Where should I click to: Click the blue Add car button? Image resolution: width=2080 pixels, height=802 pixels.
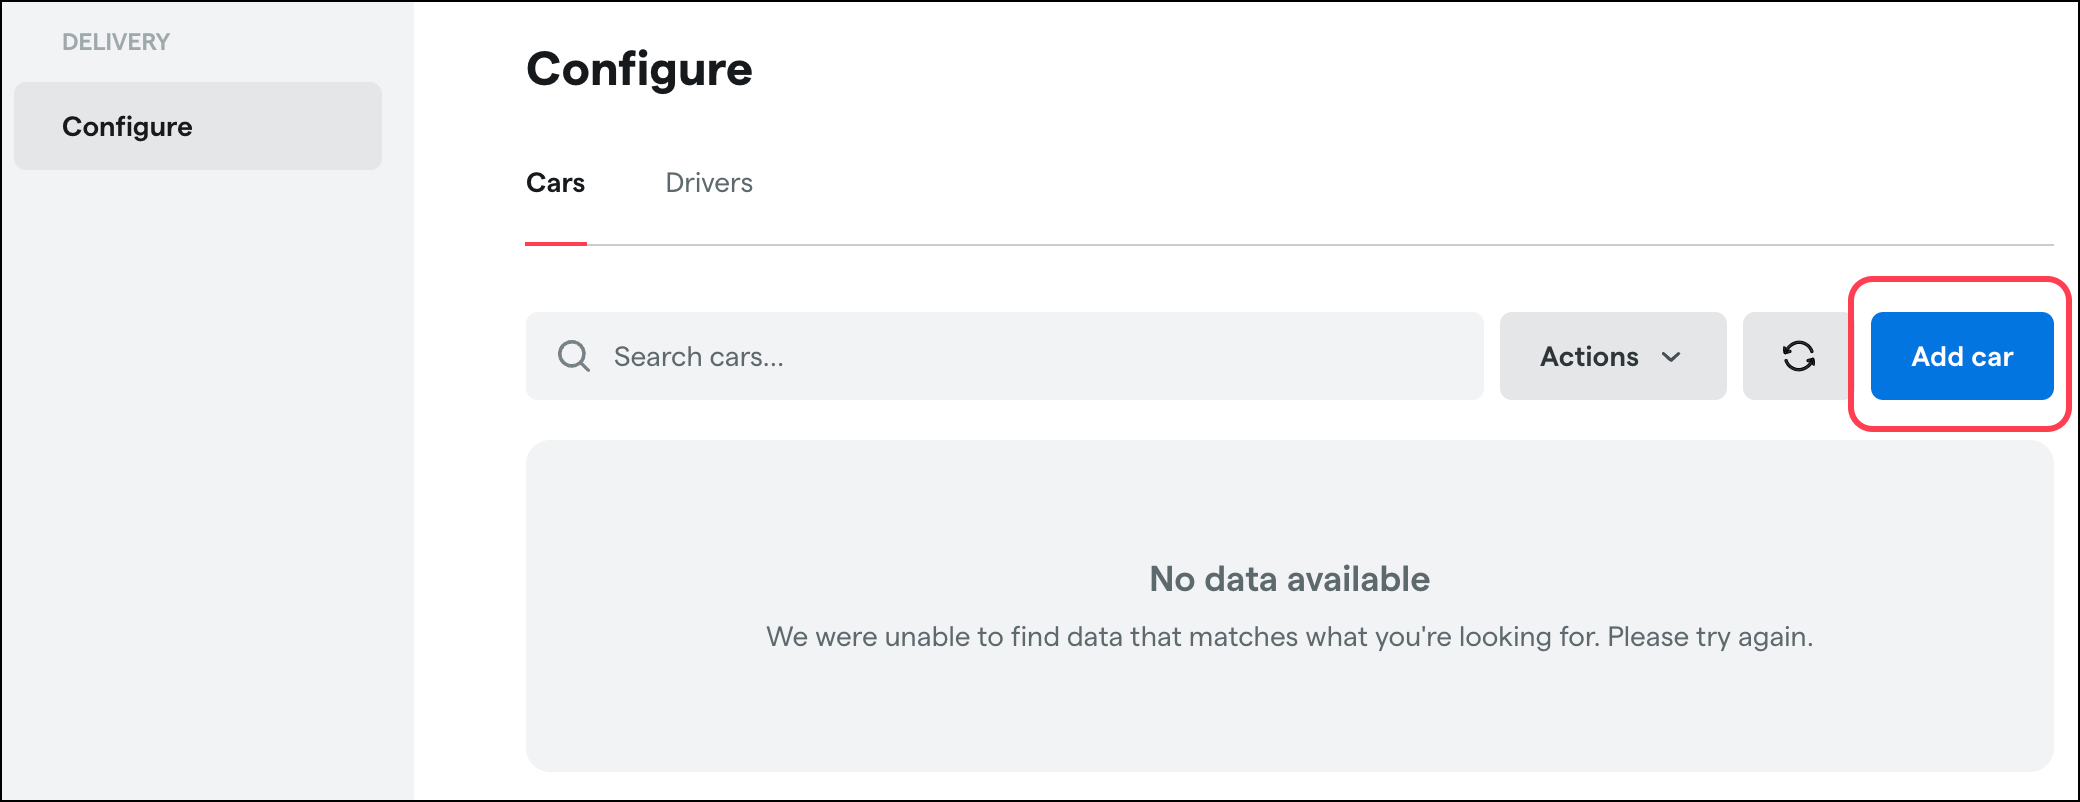tap(1962, 356)
